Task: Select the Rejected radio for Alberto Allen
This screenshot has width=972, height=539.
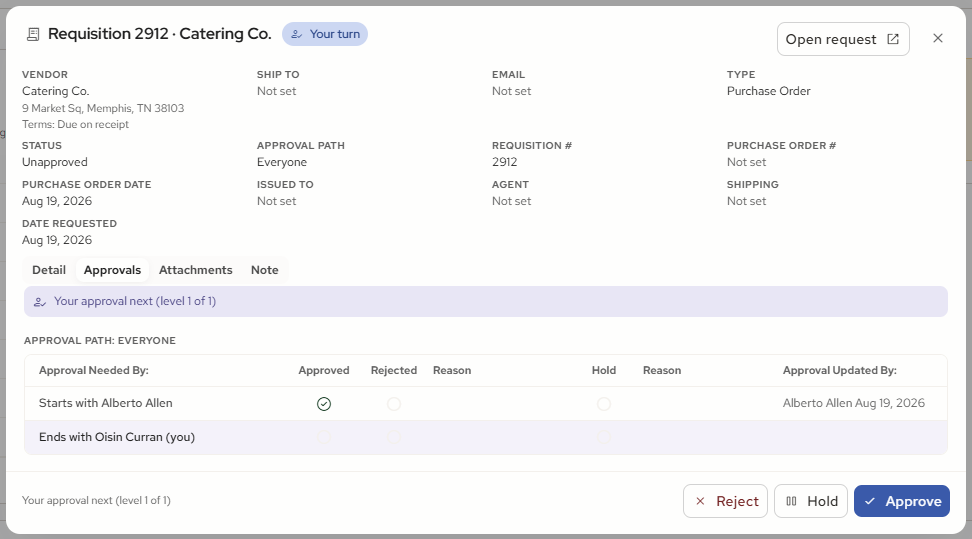Action: 394,404
